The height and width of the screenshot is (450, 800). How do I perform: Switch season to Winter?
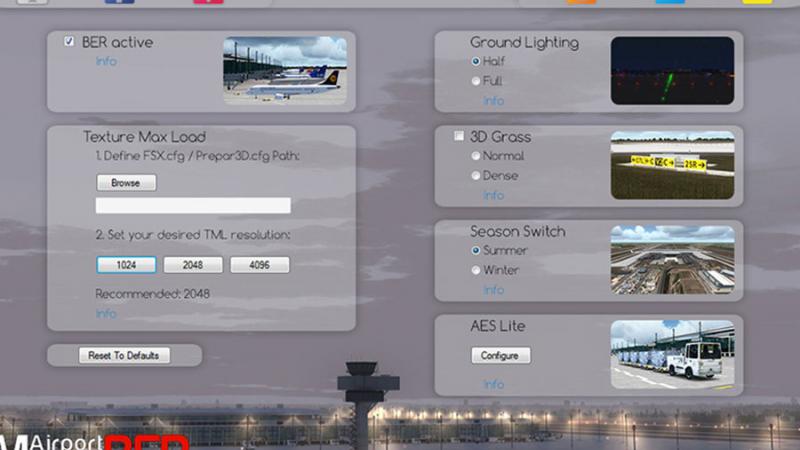click(x=476, y=270)
